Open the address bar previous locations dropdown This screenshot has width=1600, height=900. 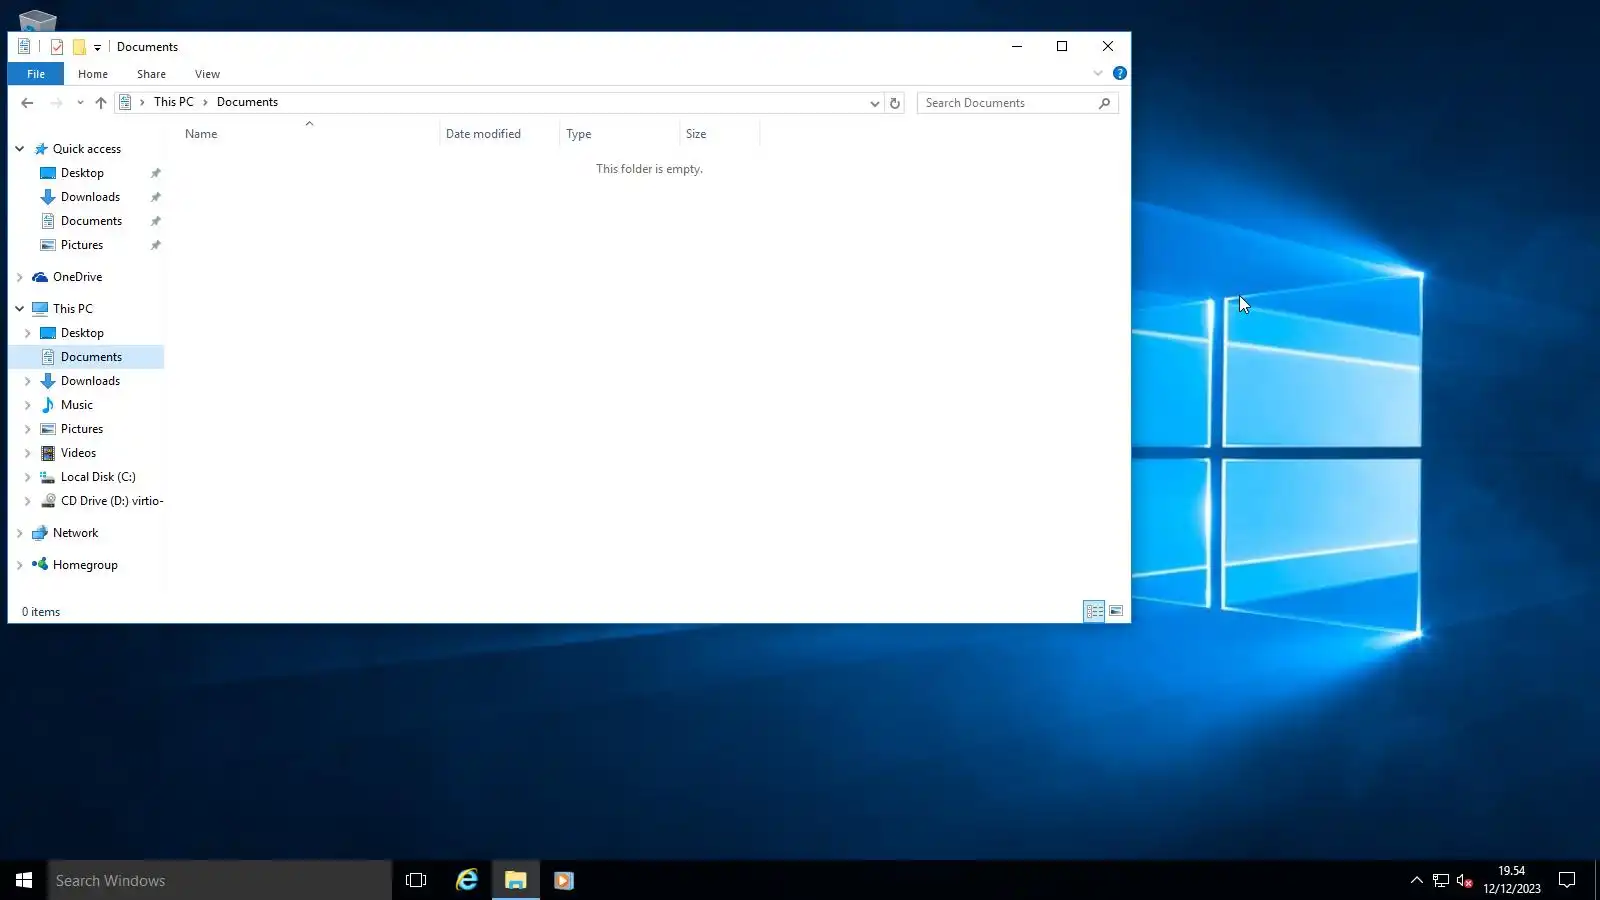tap(874, 103)
